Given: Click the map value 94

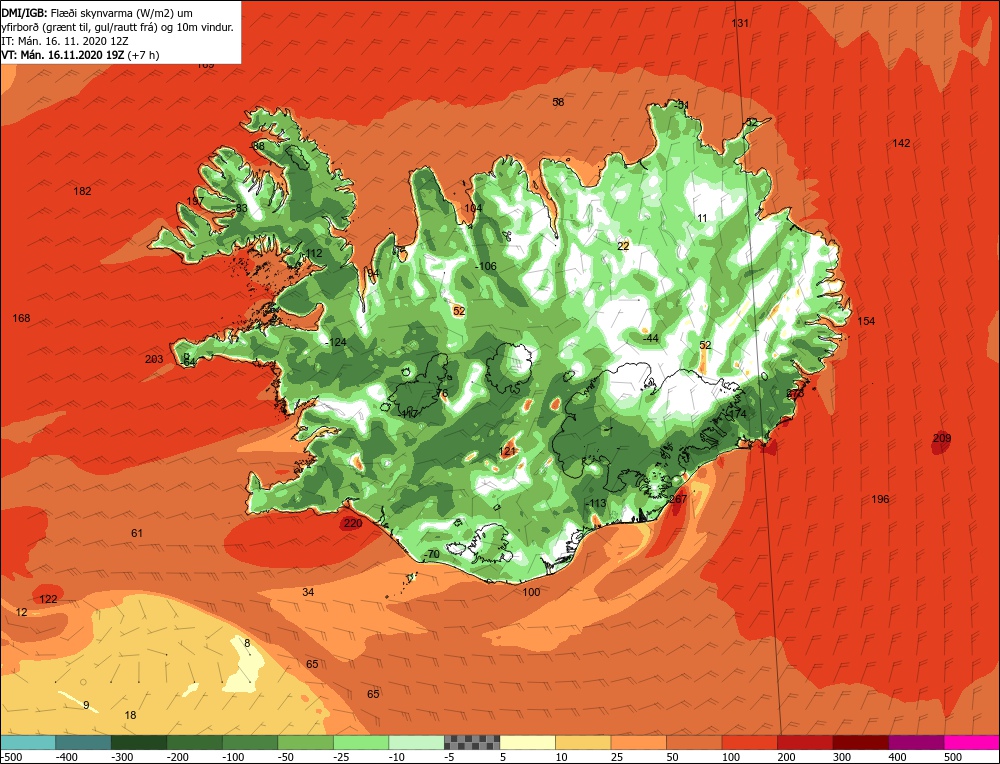Looking at the screenshot, I should (373, 274).
